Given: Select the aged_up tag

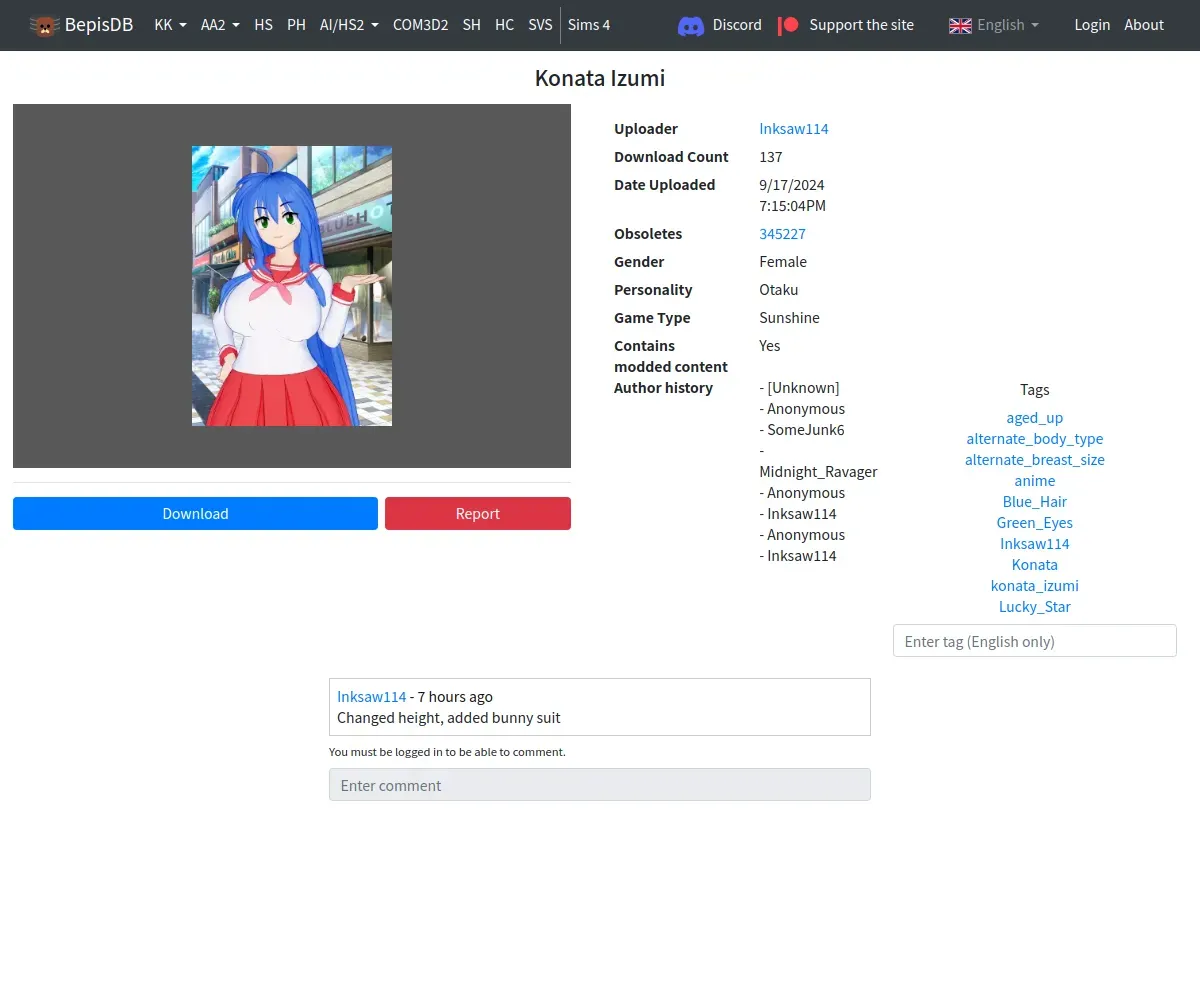Looking at the screenshot, I should pyautogui.click(x=1035, y=418).
